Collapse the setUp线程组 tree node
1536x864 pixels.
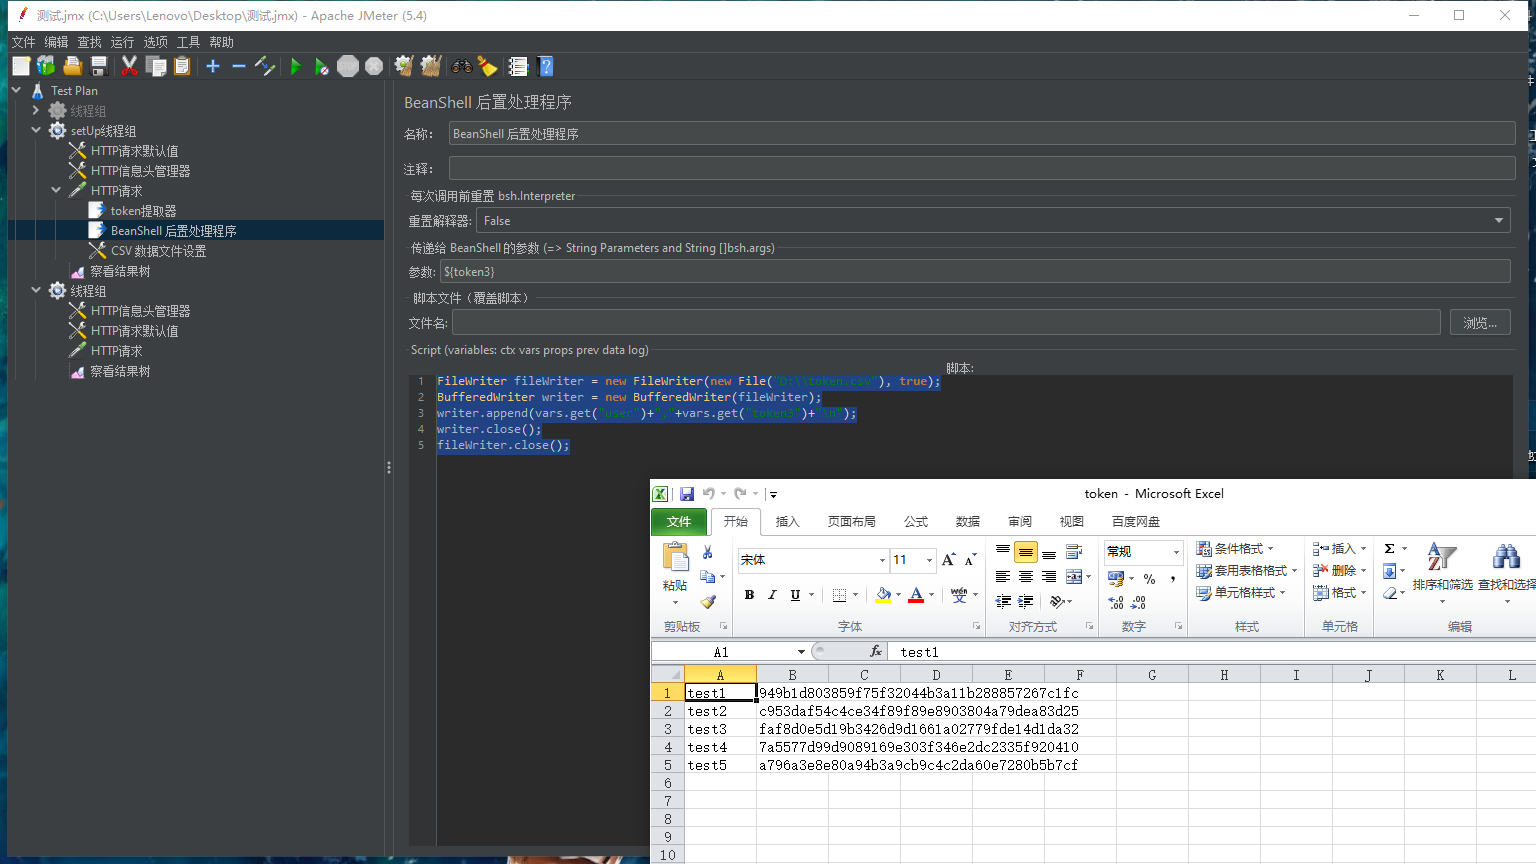click(x=36, y=130)
